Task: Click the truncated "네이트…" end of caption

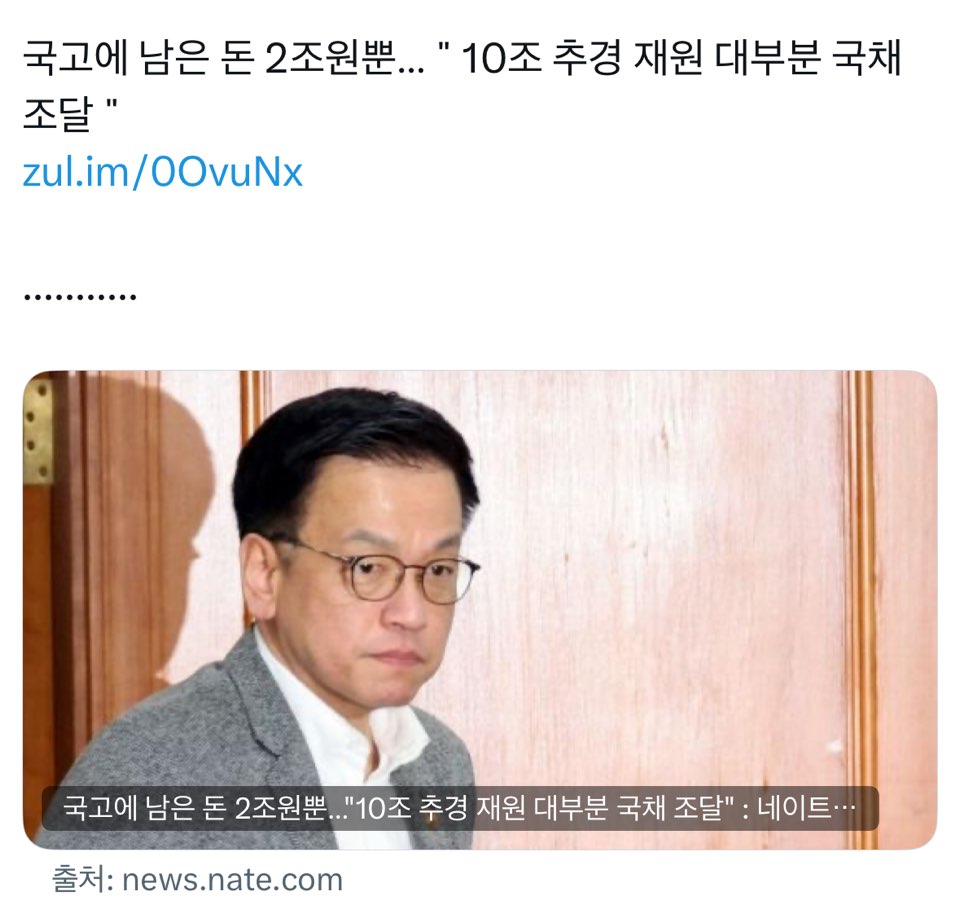Action: [807, 808]
